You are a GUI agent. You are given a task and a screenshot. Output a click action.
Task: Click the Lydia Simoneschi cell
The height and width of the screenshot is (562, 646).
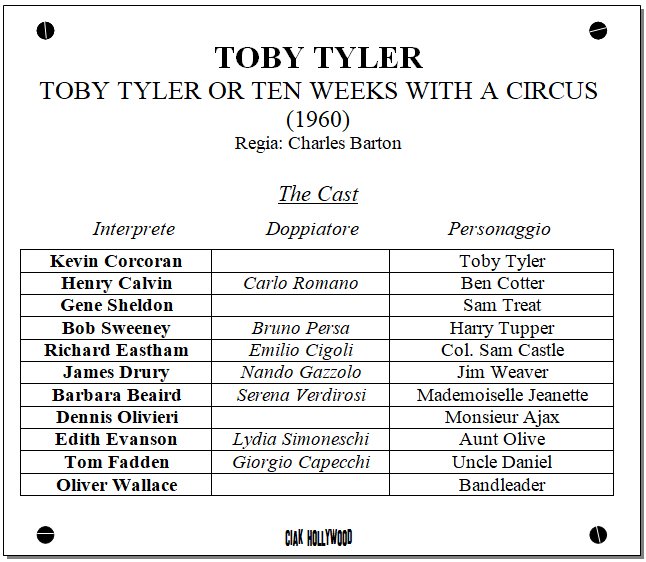[x=301, y=440]
